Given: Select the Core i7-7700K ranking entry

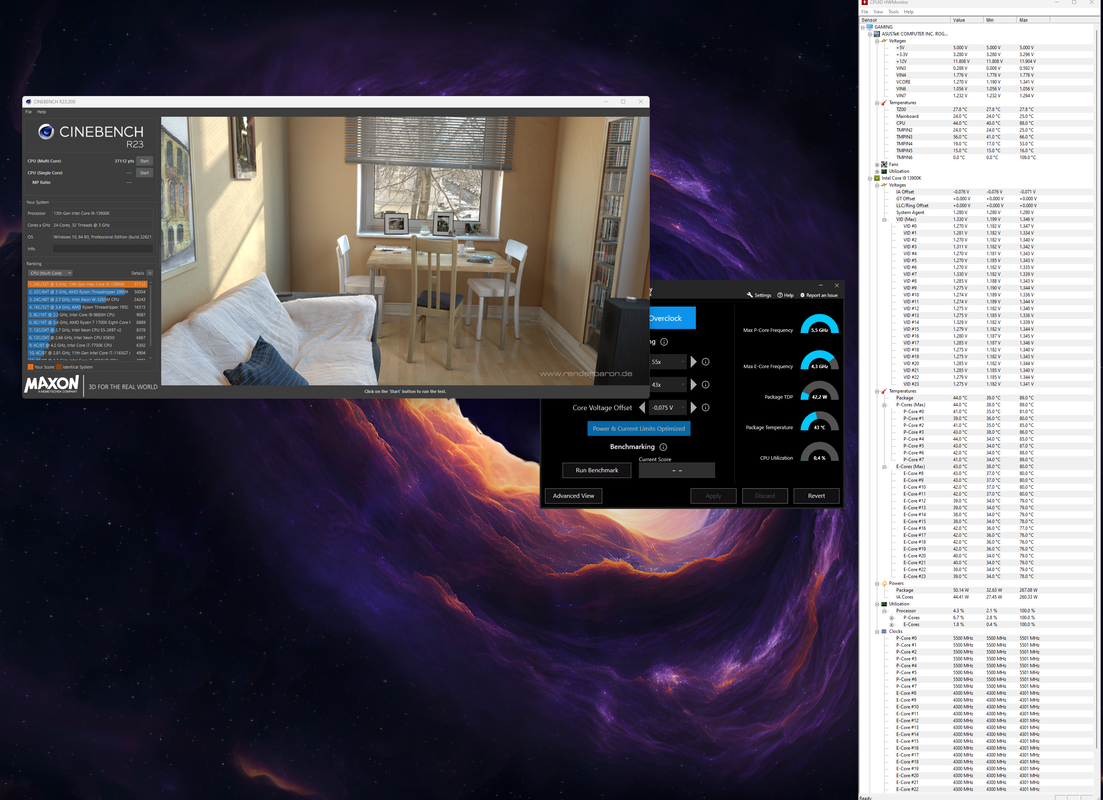Looking at the screenshot, I should click(x=87, y=345).
